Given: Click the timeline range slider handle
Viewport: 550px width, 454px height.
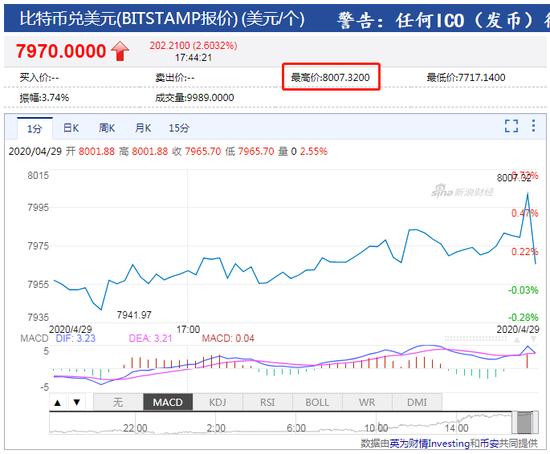Looking at the screenshot, I should coord(525,423).
